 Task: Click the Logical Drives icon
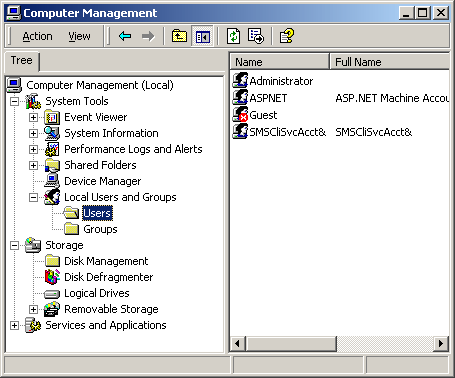click(52, 294)
